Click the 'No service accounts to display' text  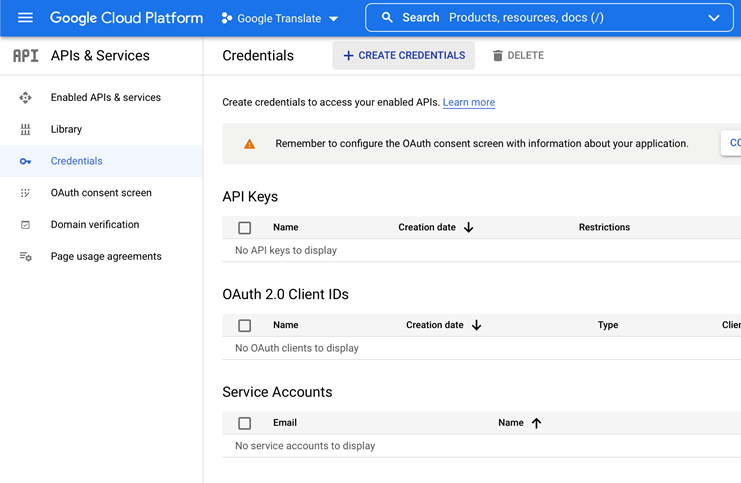point(305,446)
